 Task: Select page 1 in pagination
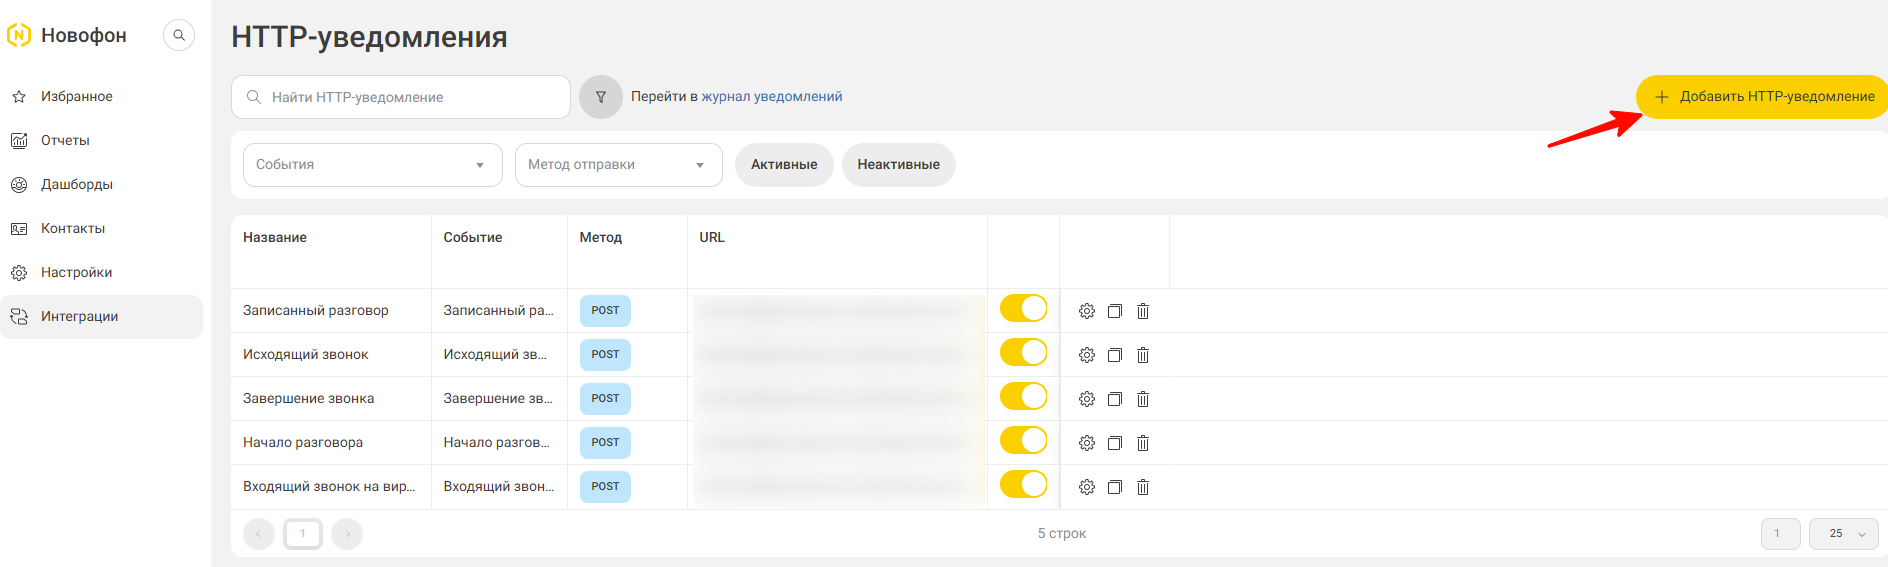click(303, 534)
